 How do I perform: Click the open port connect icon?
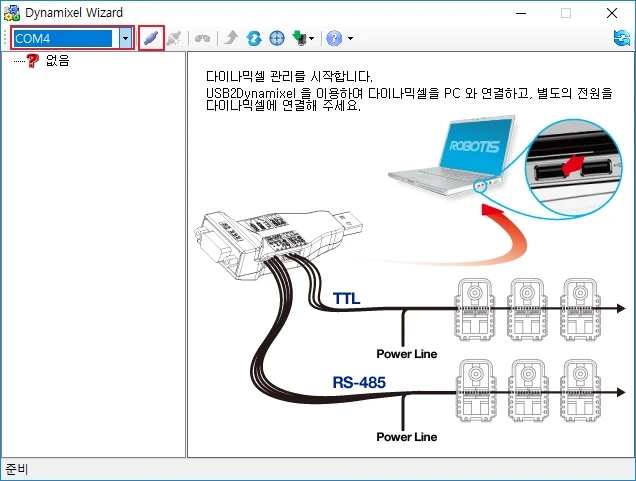coord(151,38)
